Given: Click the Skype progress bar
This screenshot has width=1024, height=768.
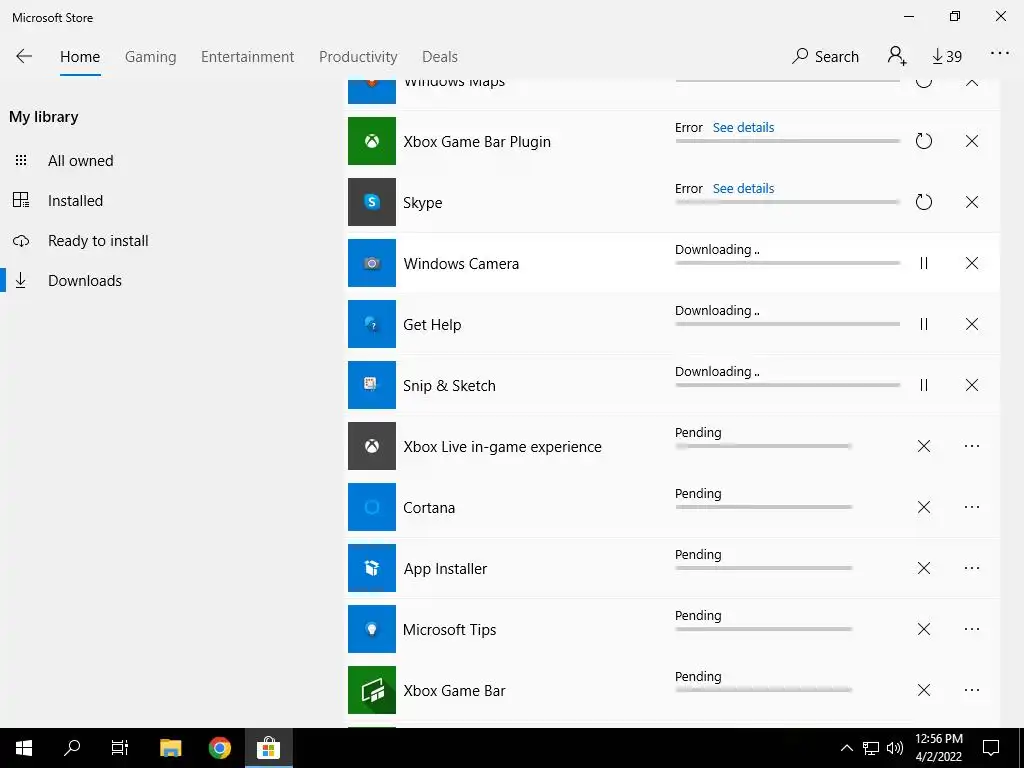Looking at the screenshot, I should [x=788, y=202].
